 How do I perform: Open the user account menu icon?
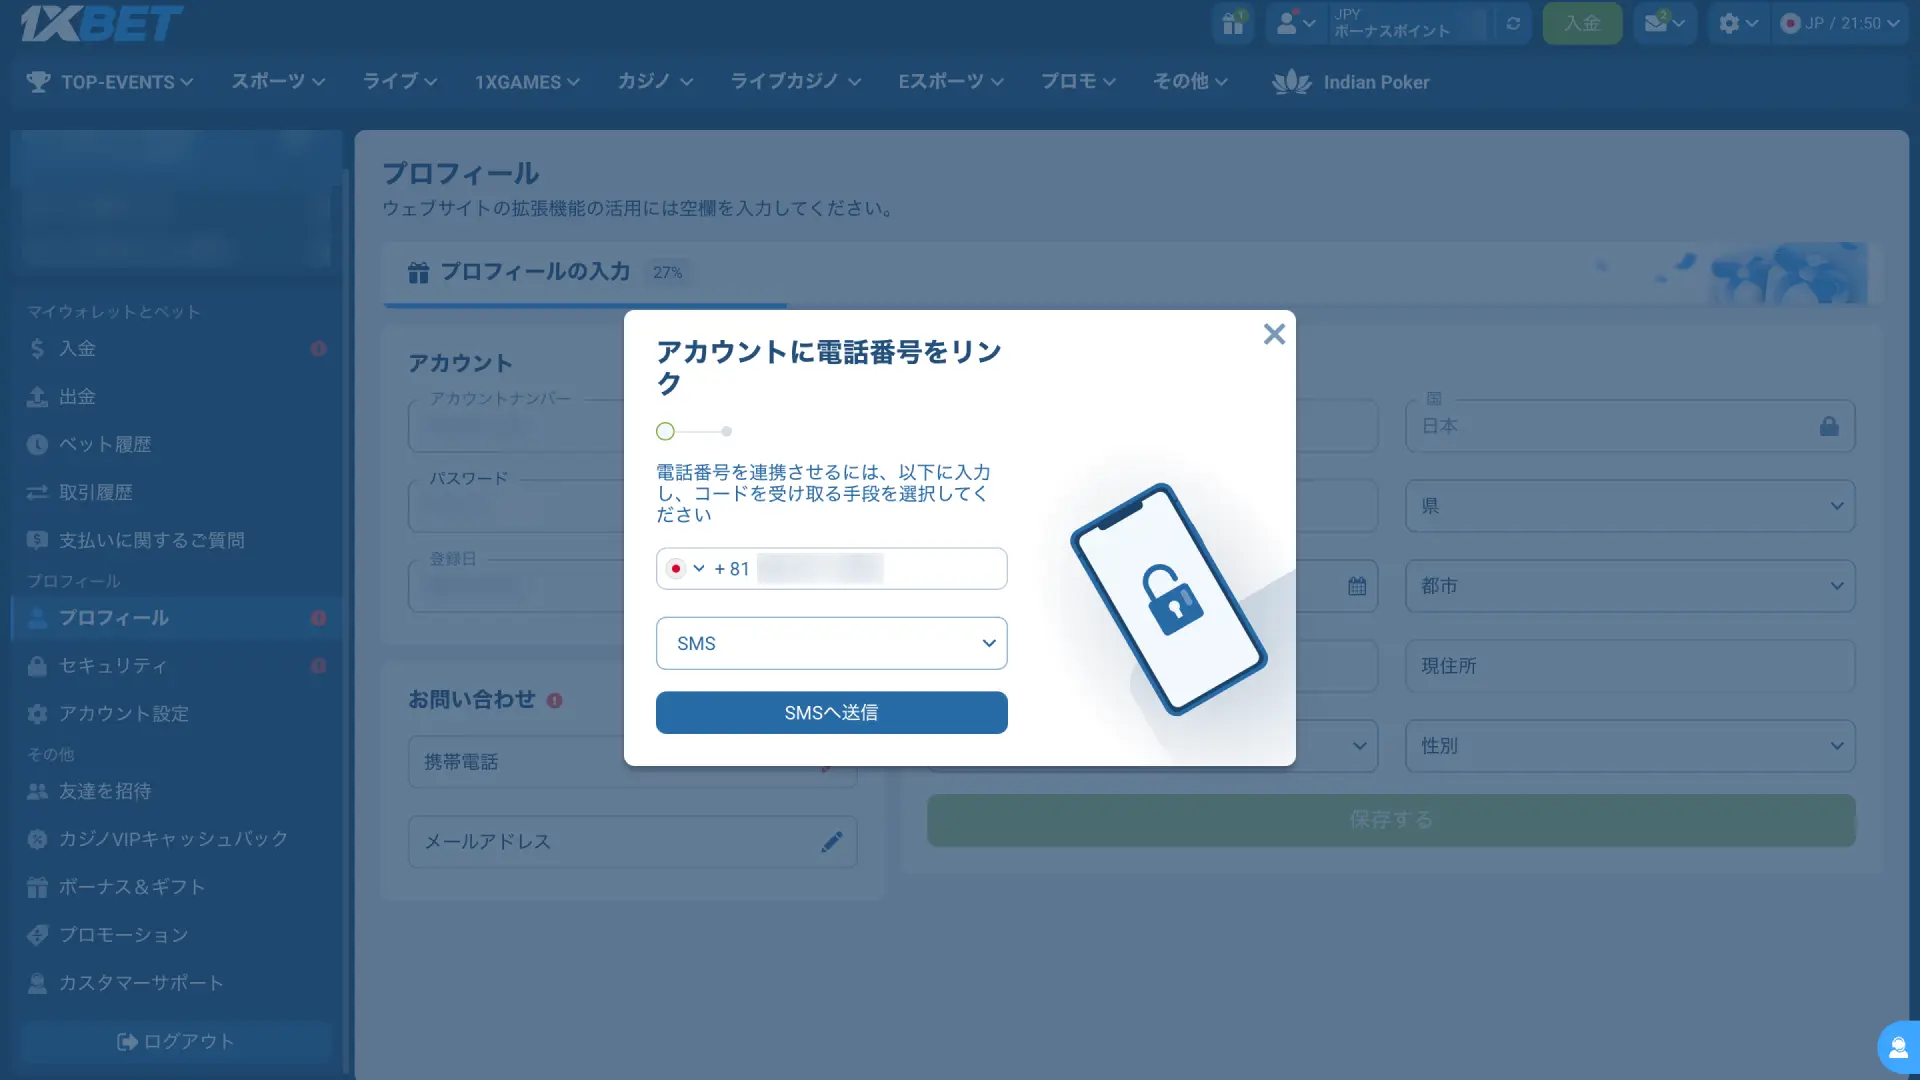1296,23
